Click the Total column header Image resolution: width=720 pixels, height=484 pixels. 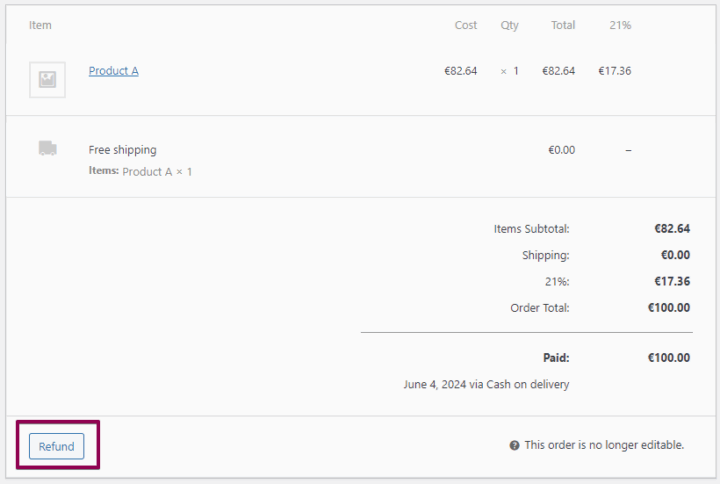pos(563,25)
